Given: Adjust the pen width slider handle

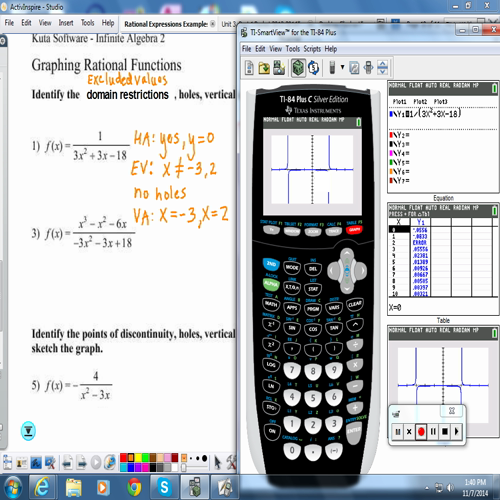Looking at the screenshot, I should tap(184, 468).
